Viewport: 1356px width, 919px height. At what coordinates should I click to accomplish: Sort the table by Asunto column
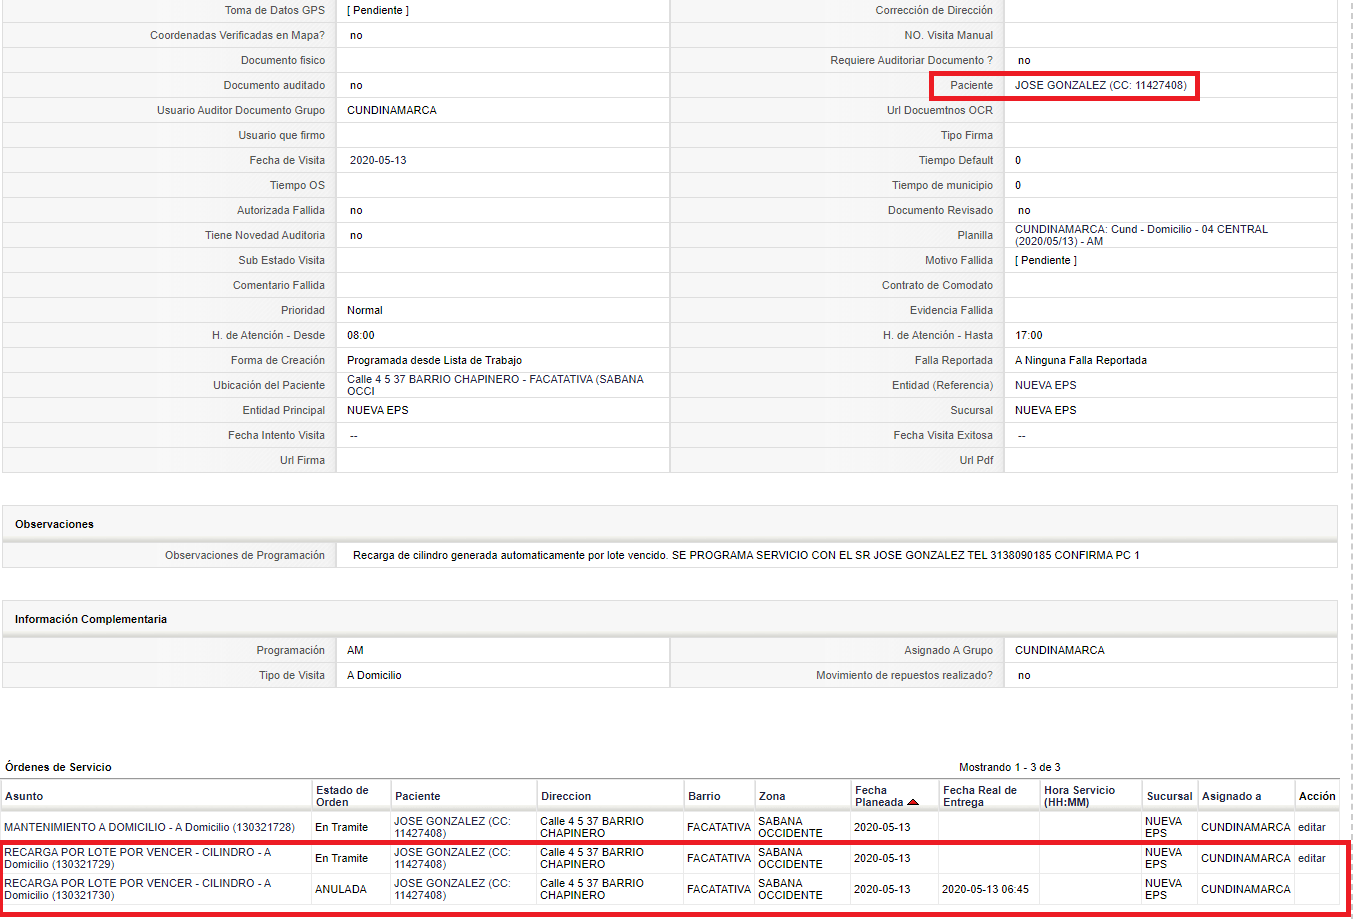(x=24, y=796)
